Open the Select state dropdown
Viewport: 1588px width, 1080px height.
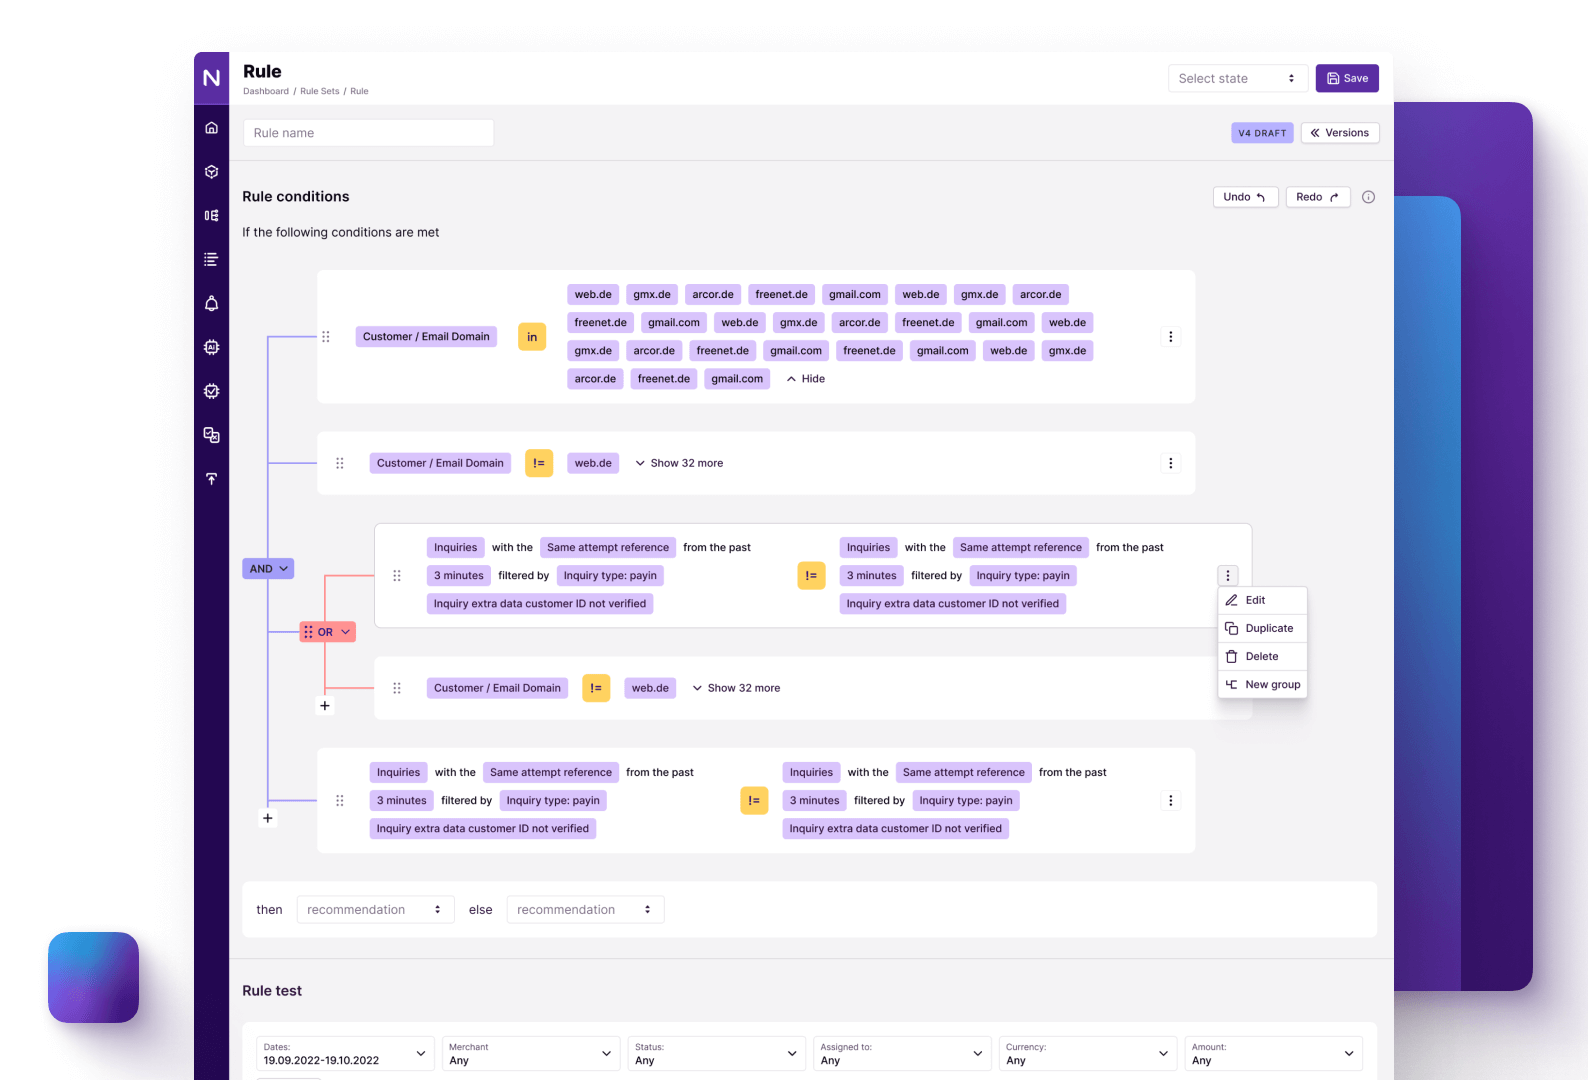(x=1237, y=79)
